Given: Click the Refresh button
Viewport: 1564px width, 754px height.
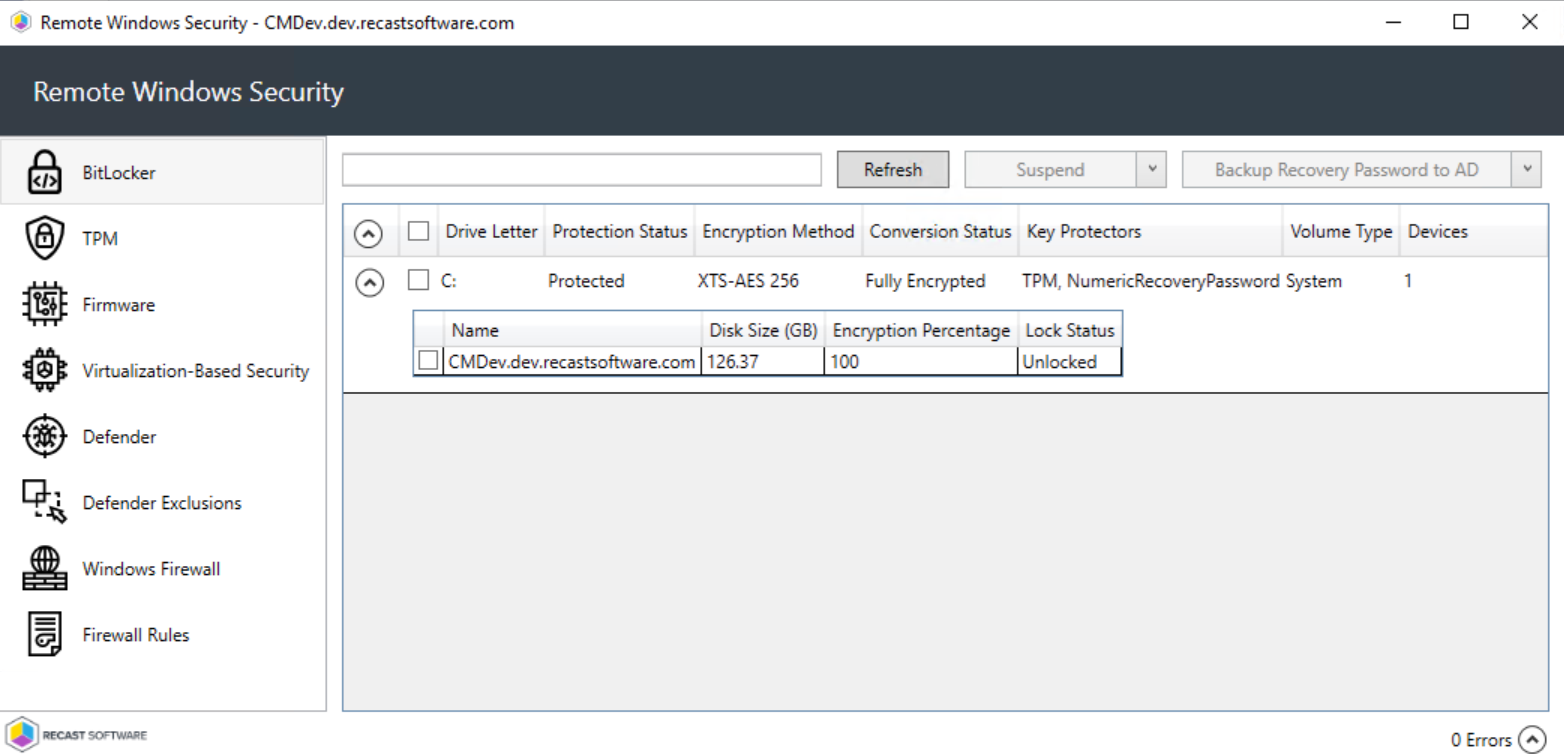Looking at the screenshot, I should [893, 170].
